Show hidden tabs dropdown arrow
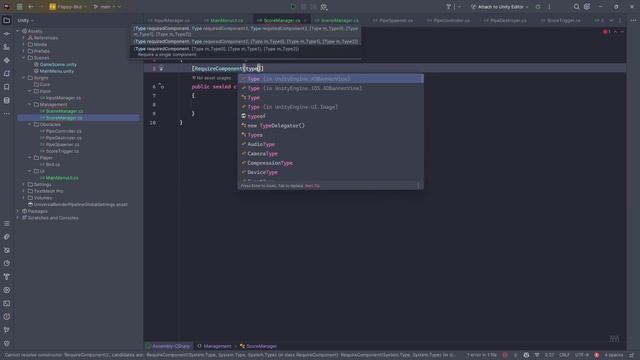This screenshot has height=360, width=640. point(611,20)
